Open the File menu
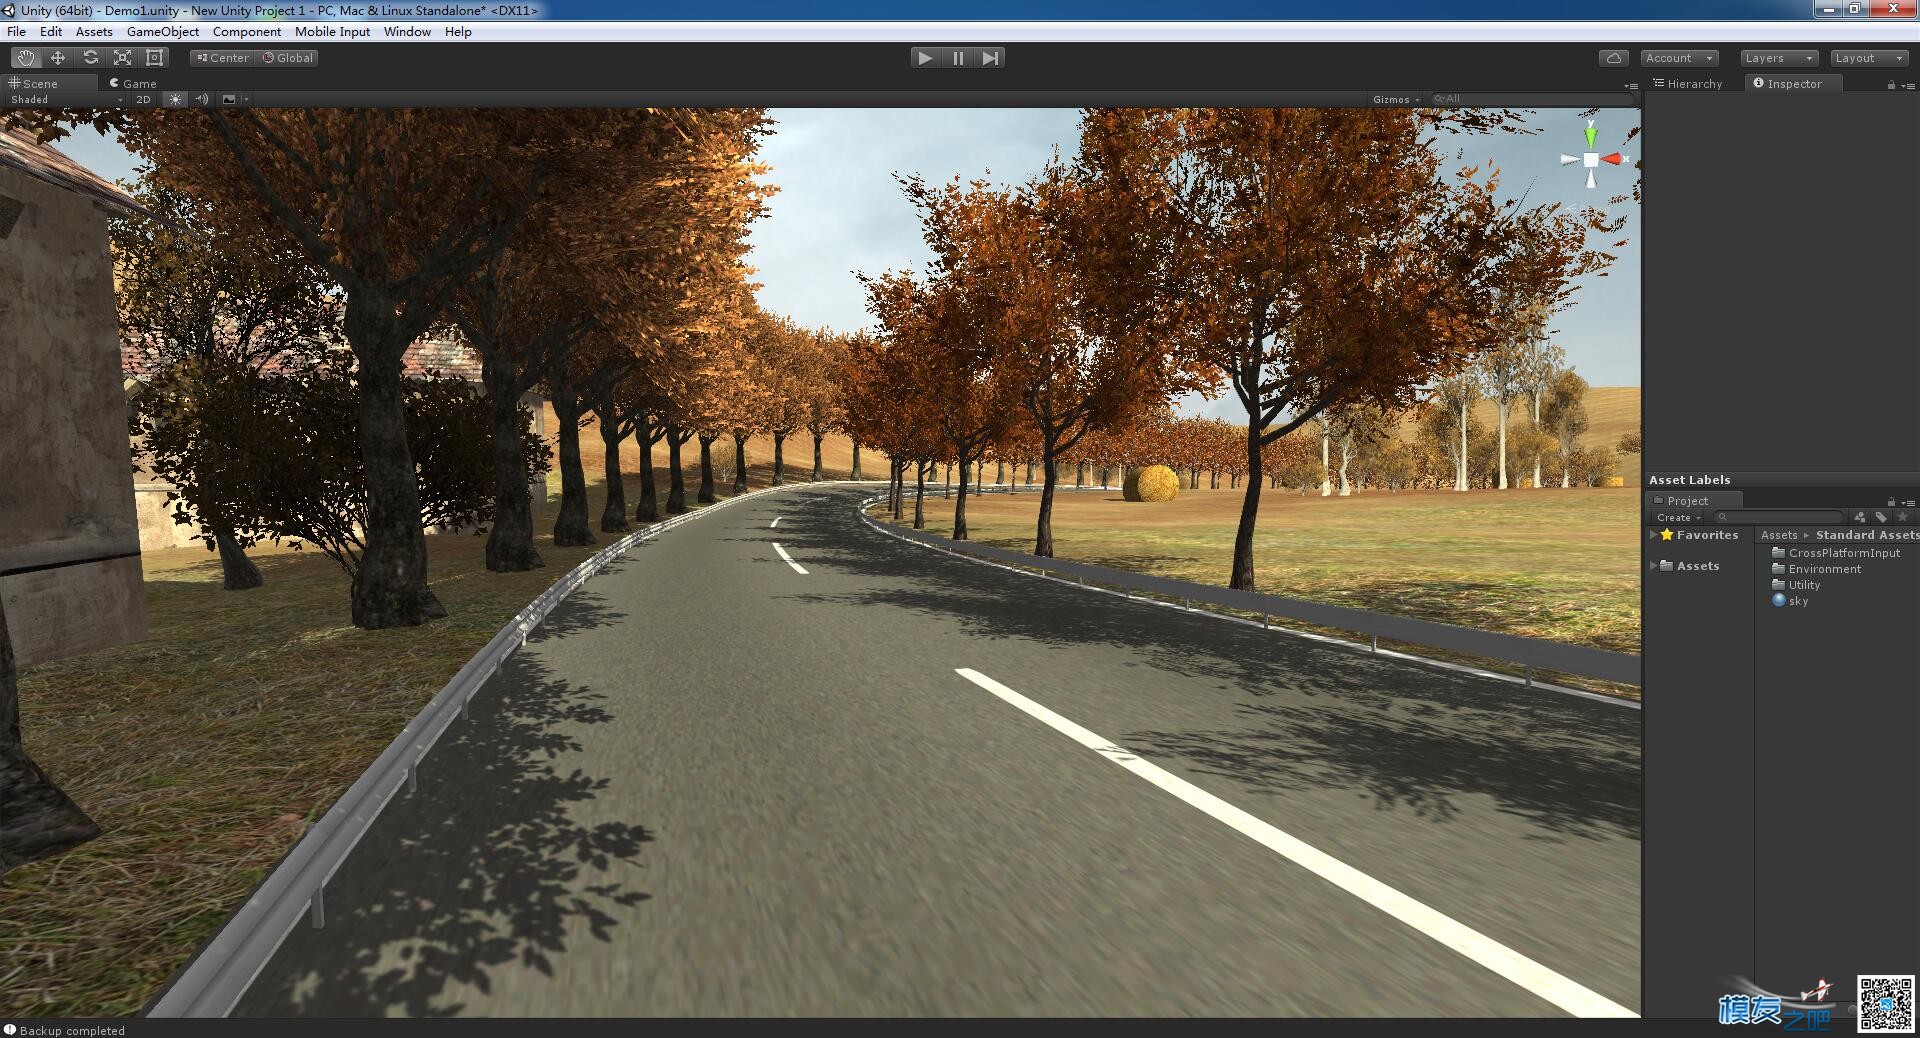The width and height of the screenshot is (1920, 1038). (x=17, y=32)
